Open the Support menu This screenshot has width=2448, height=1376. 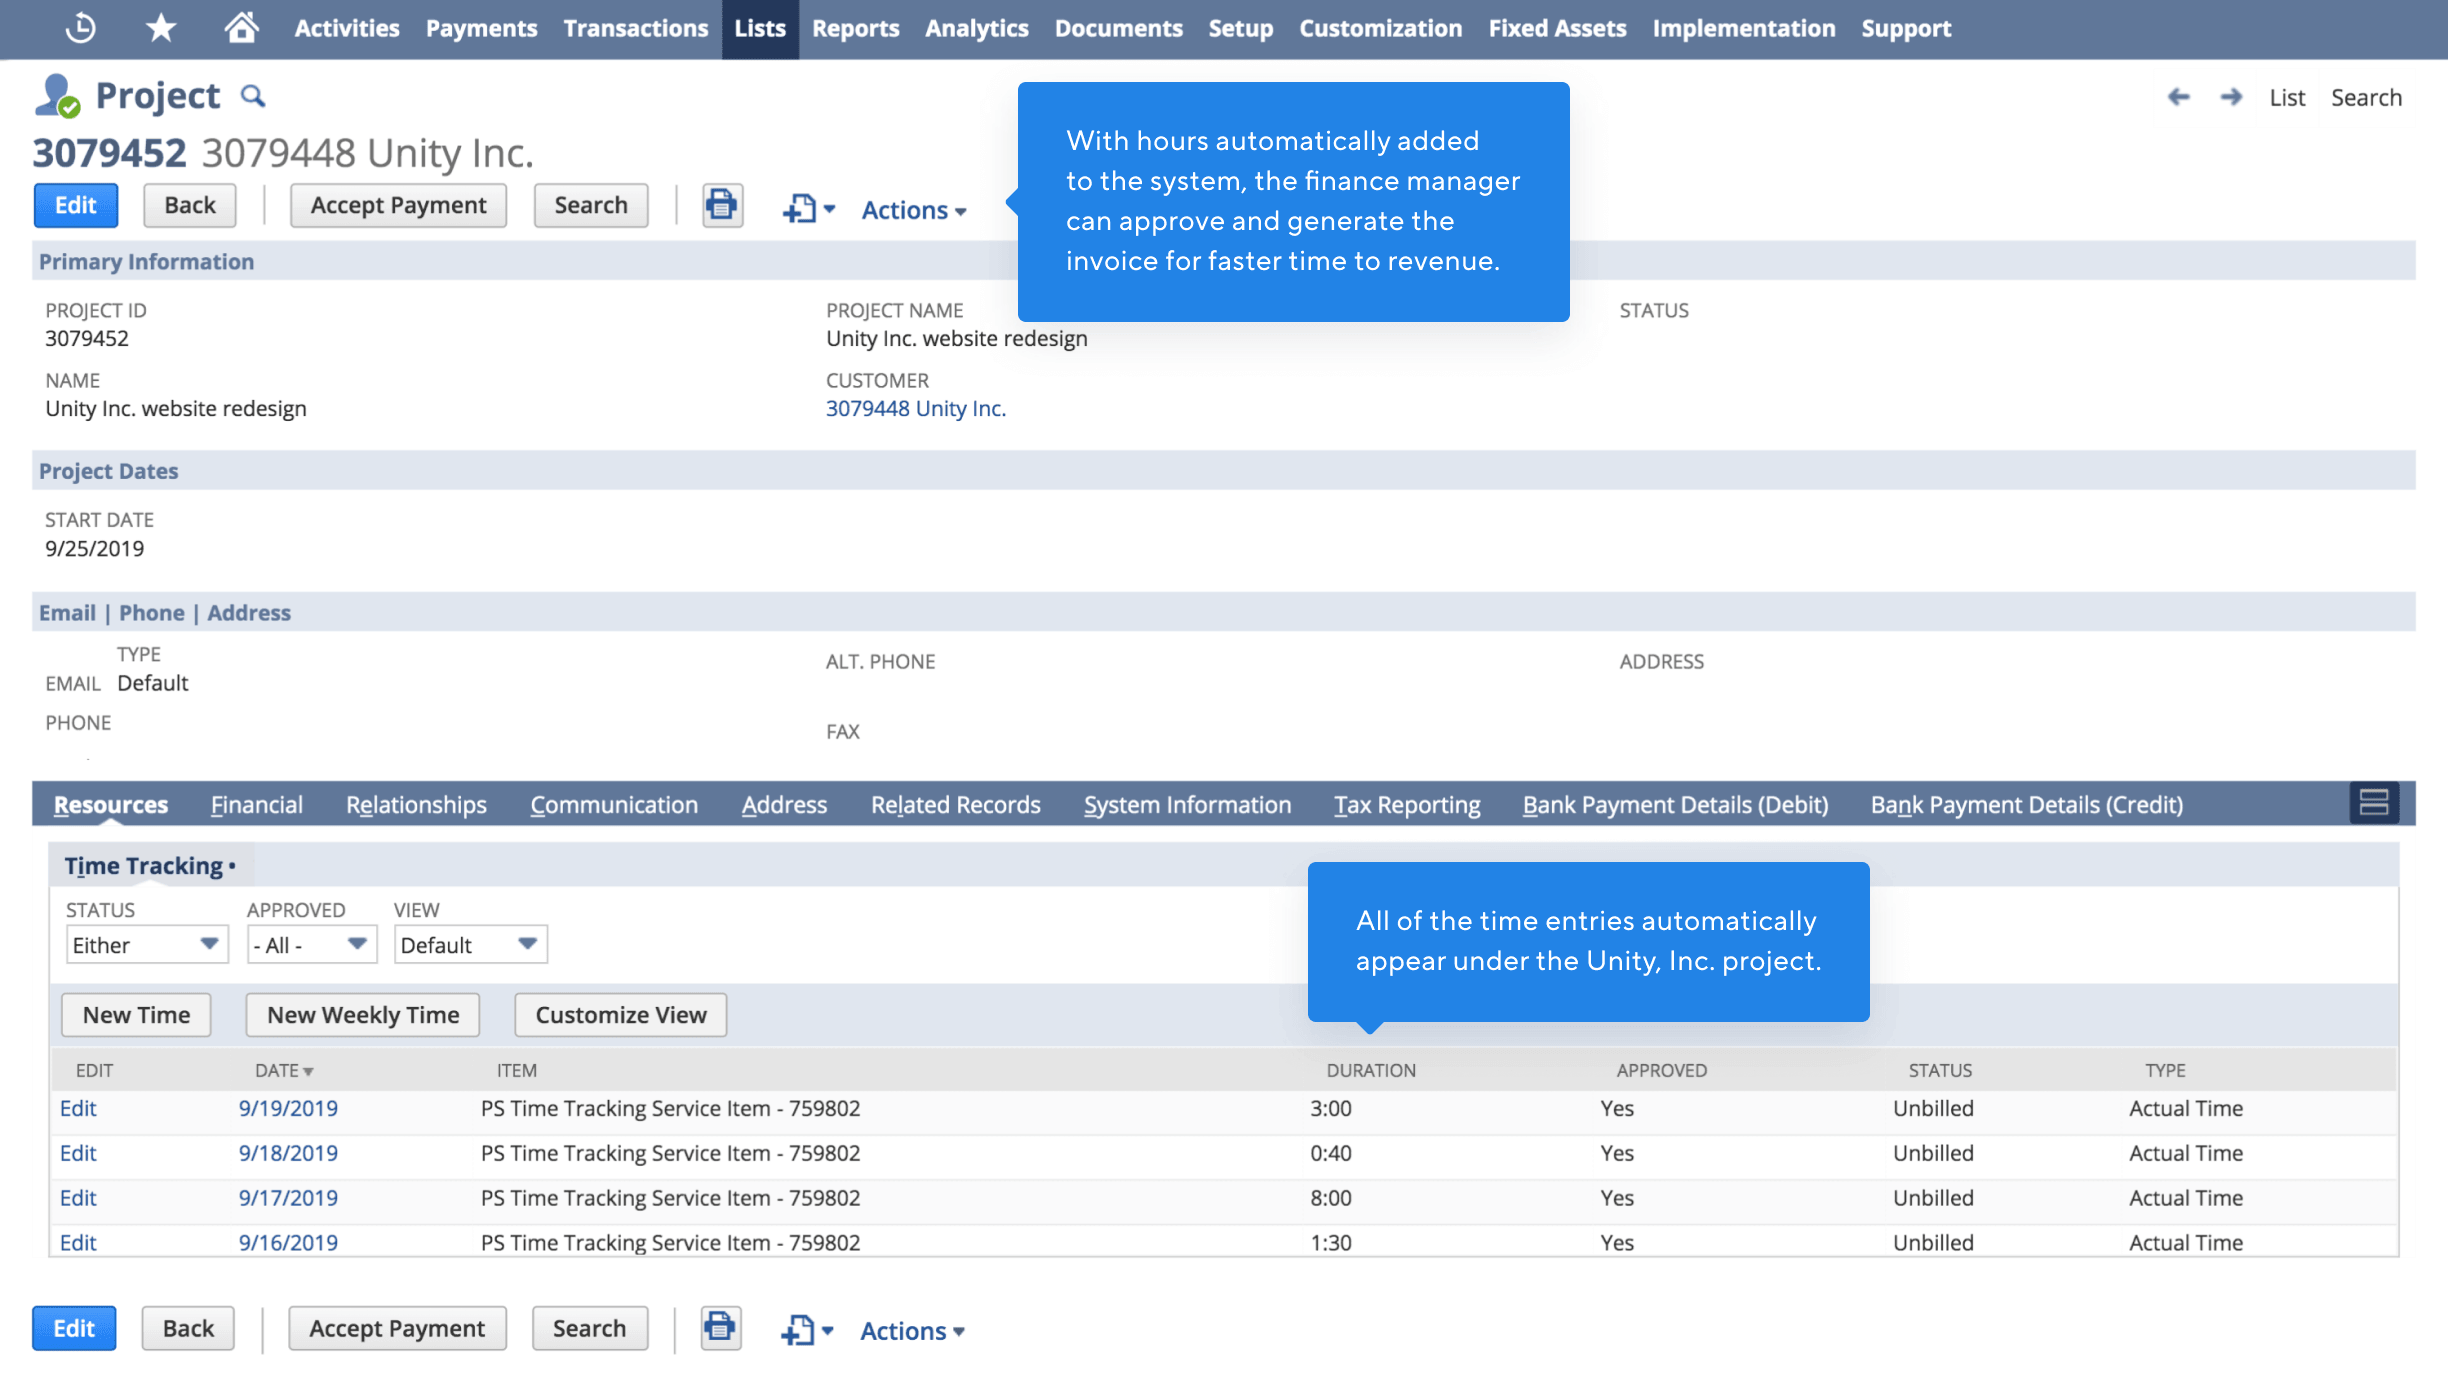click(1906, 28)
